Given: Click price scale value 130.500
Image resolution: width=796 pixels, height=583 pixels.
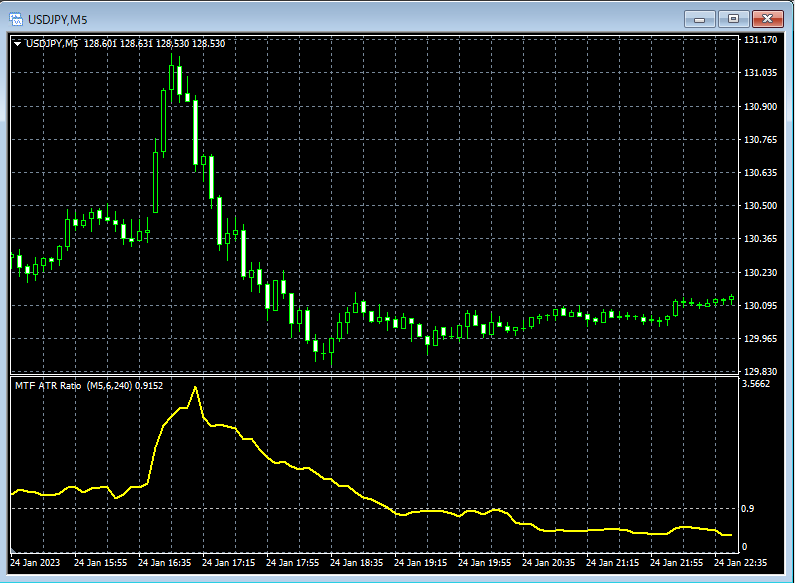Looking at the screenshot, I should coord(760,206).
